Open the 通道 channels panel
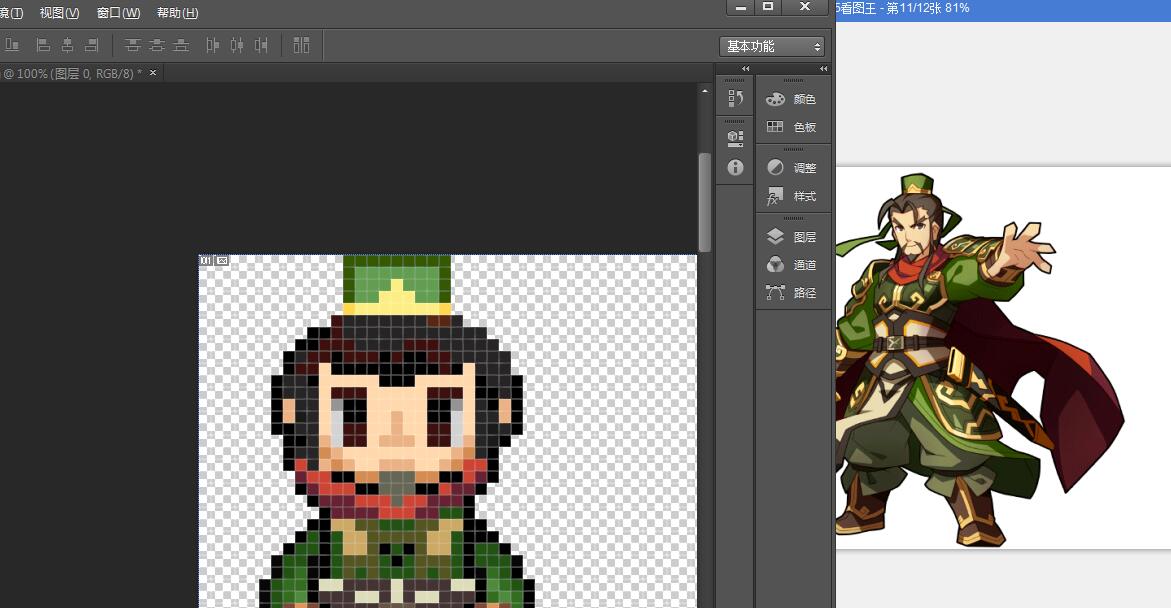The height and width of the screenshot is (608, 1171). tap(792, 264)
